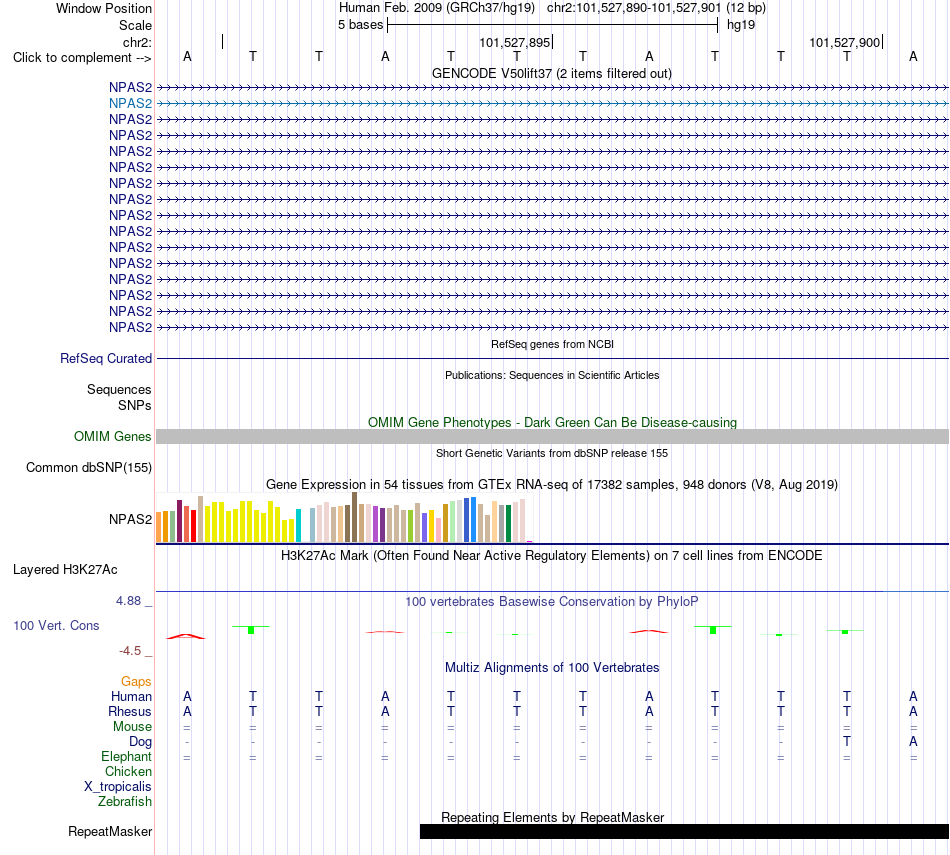
Task: Click the black RepeatMasker element bar
Action: [x=684, y=831]
